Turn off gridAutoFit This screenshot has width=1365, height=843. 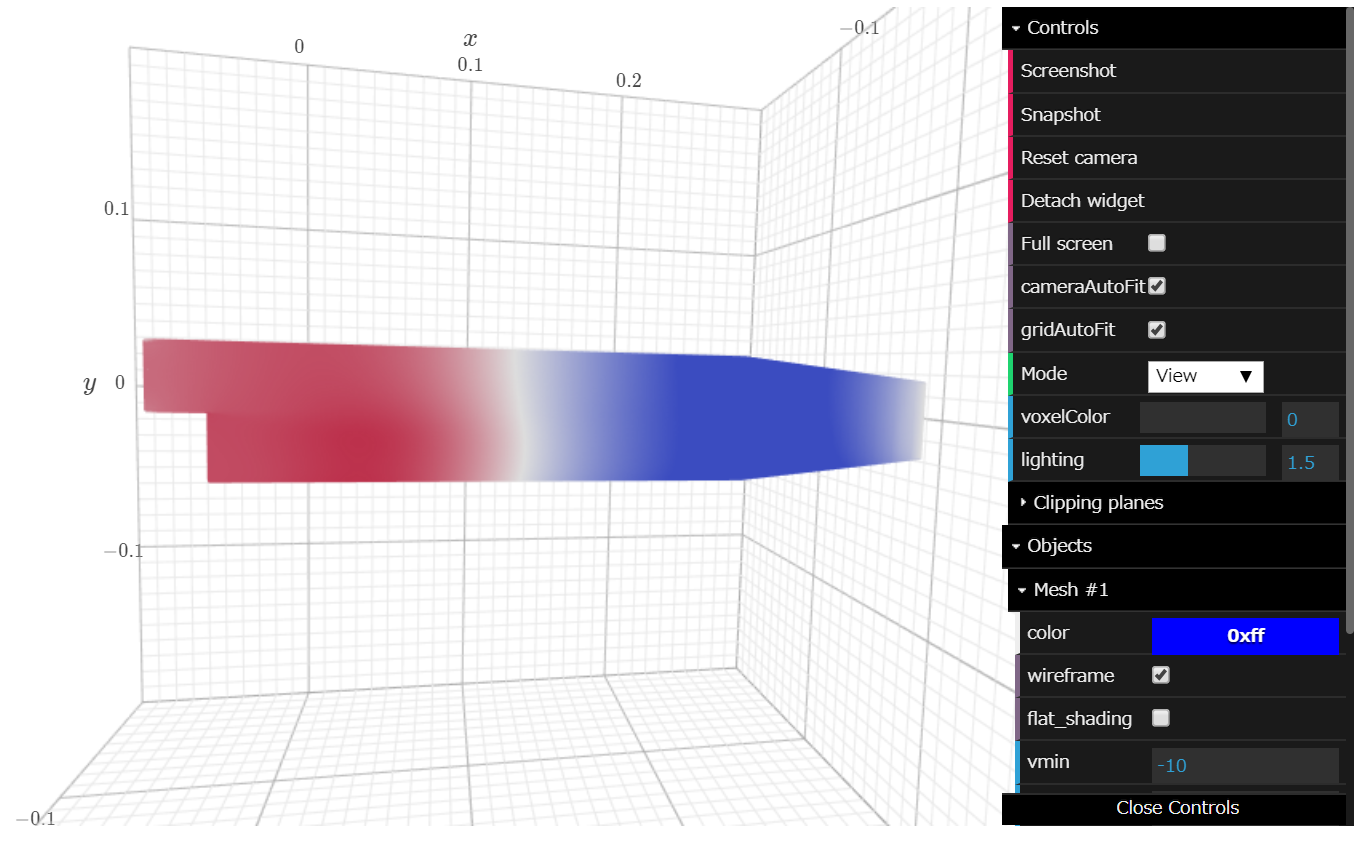[1157, 329]
